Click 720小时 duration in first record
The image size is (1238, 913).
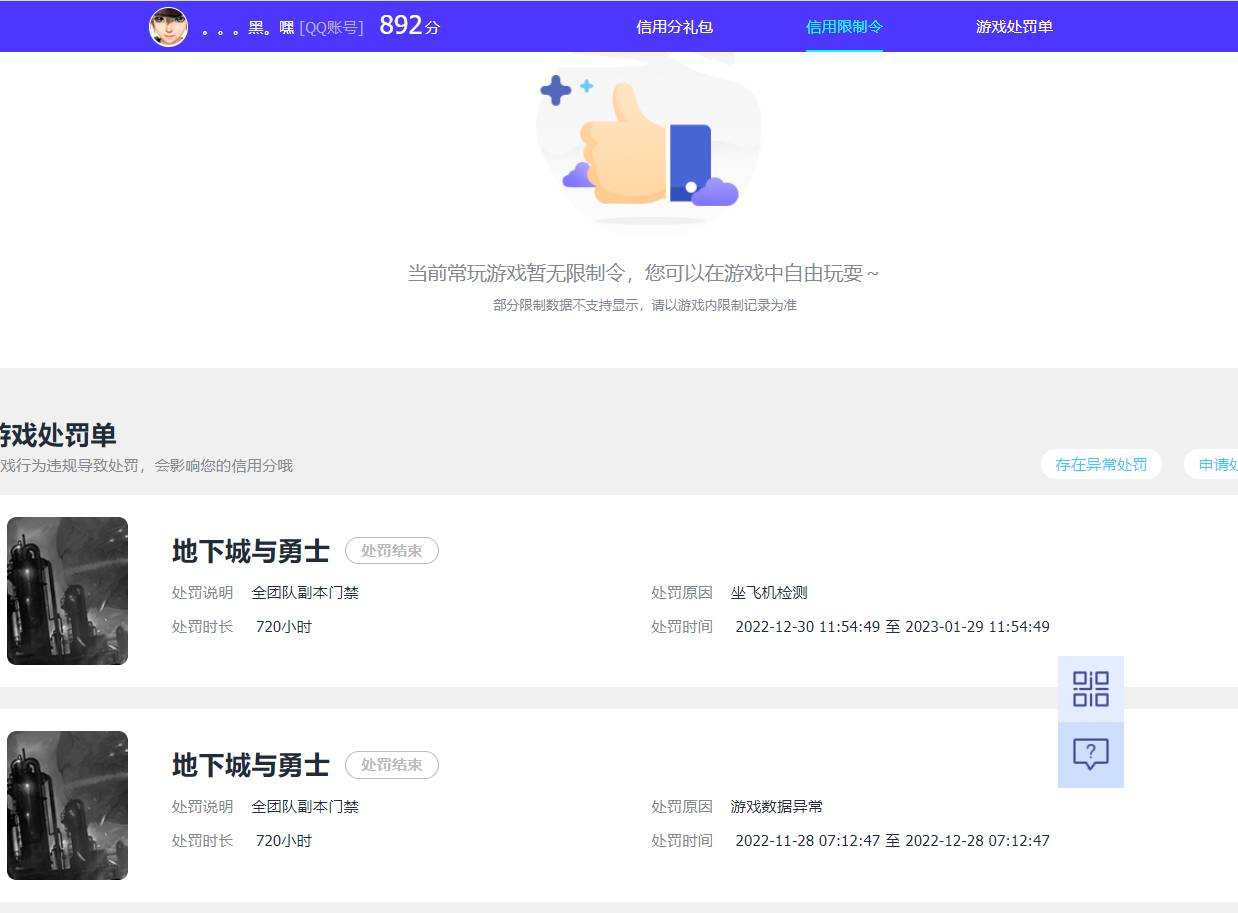(284, 627)
